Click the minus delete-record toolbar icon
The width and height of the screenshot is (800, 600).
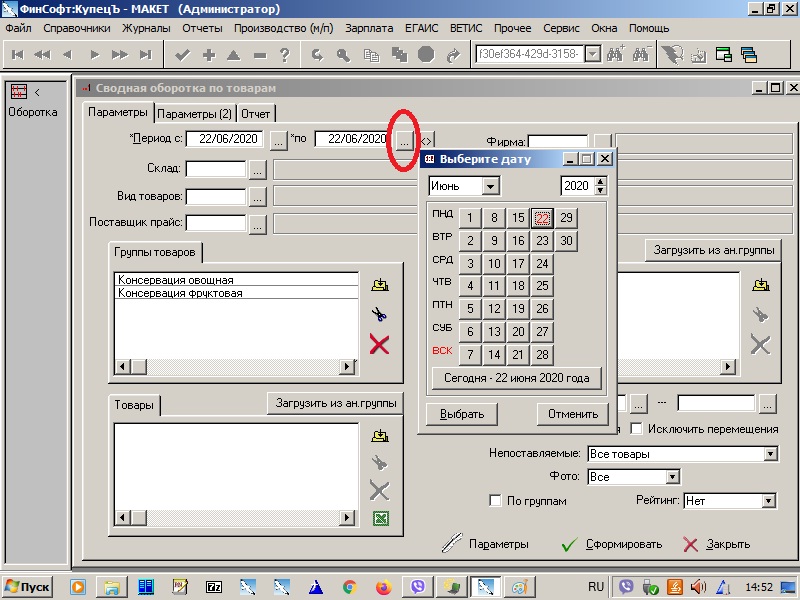click(260, 55)
